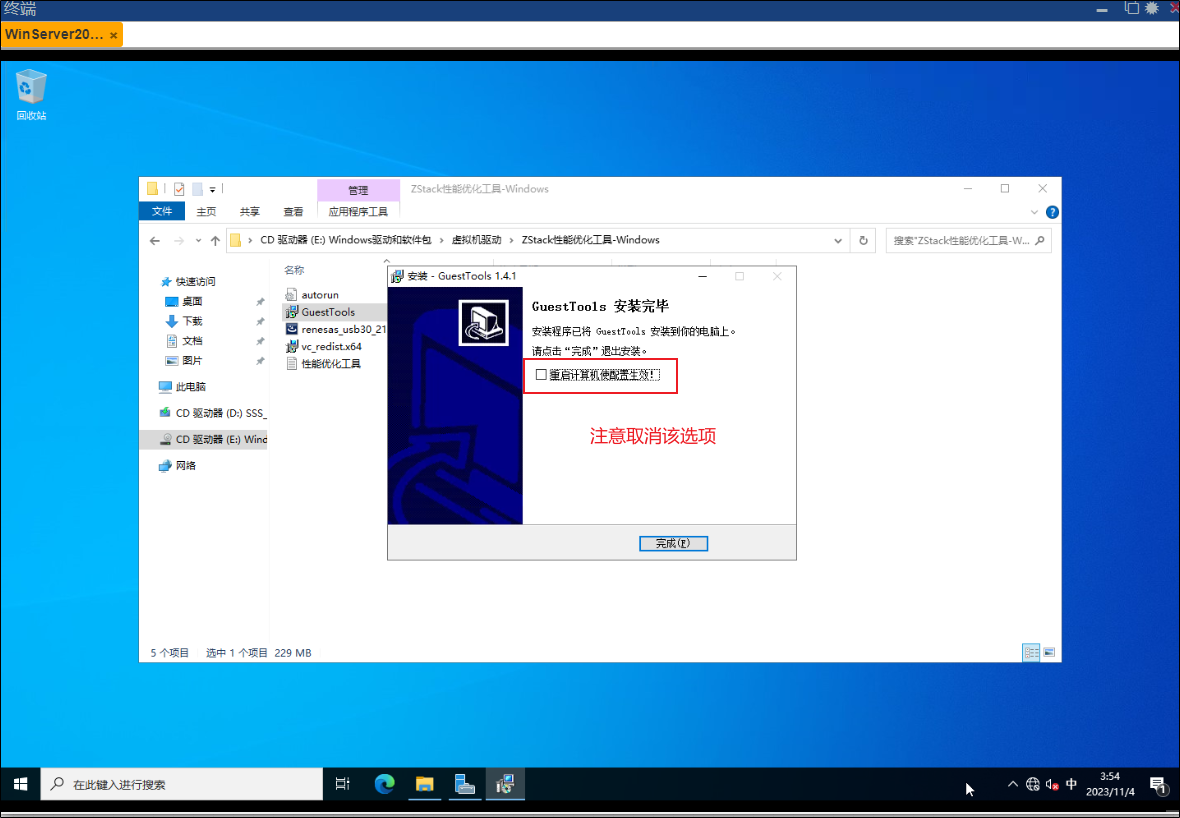Image resolution: width=1180 pixels, height=818 pixels.
Task: Click the taskbar search box
Action: coord(181,784)
